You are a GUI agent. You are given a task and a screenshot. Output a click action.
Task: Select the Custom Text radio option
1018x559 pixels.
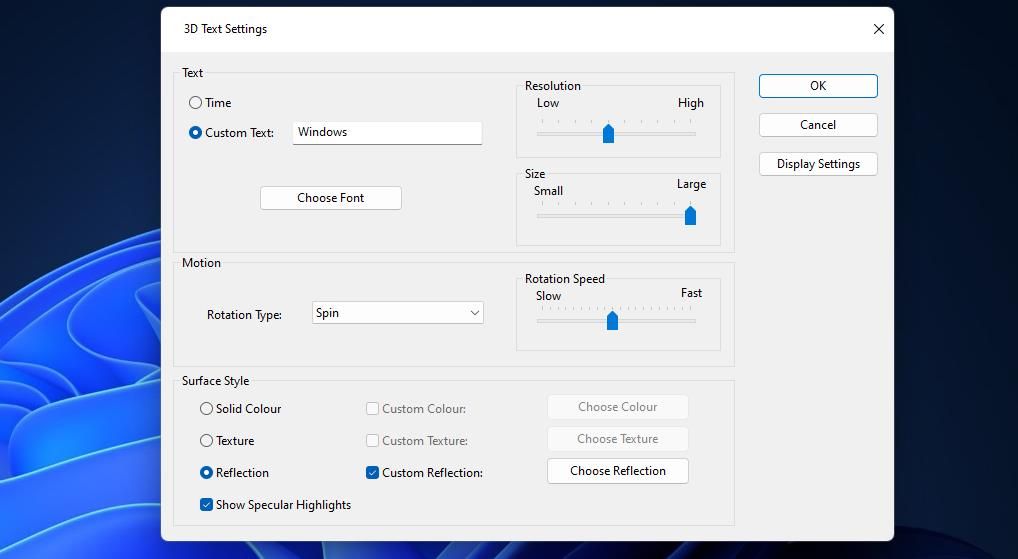[x=196, y=133]
